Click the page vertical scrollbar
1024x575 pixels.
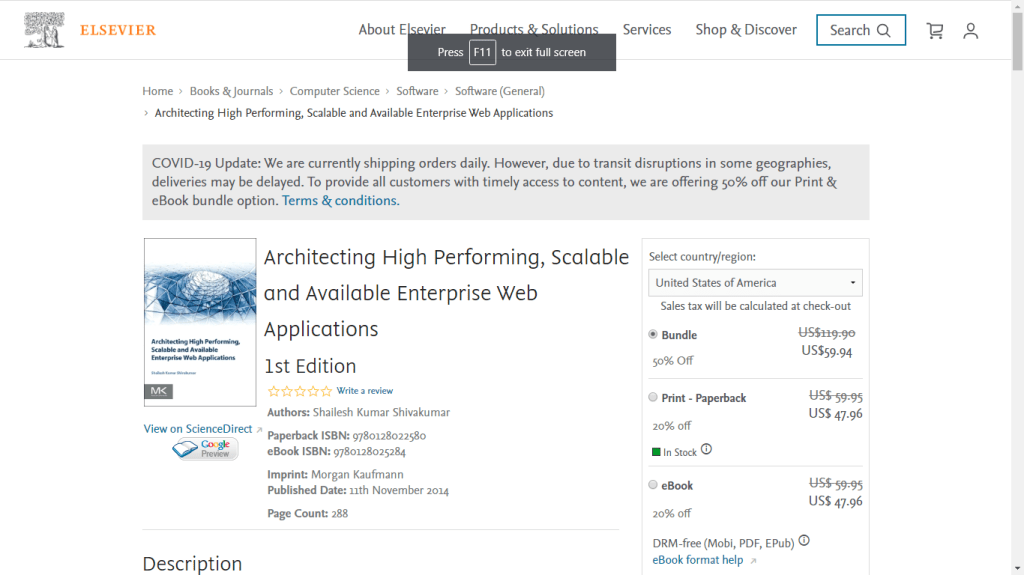(x=1016, y=300)
